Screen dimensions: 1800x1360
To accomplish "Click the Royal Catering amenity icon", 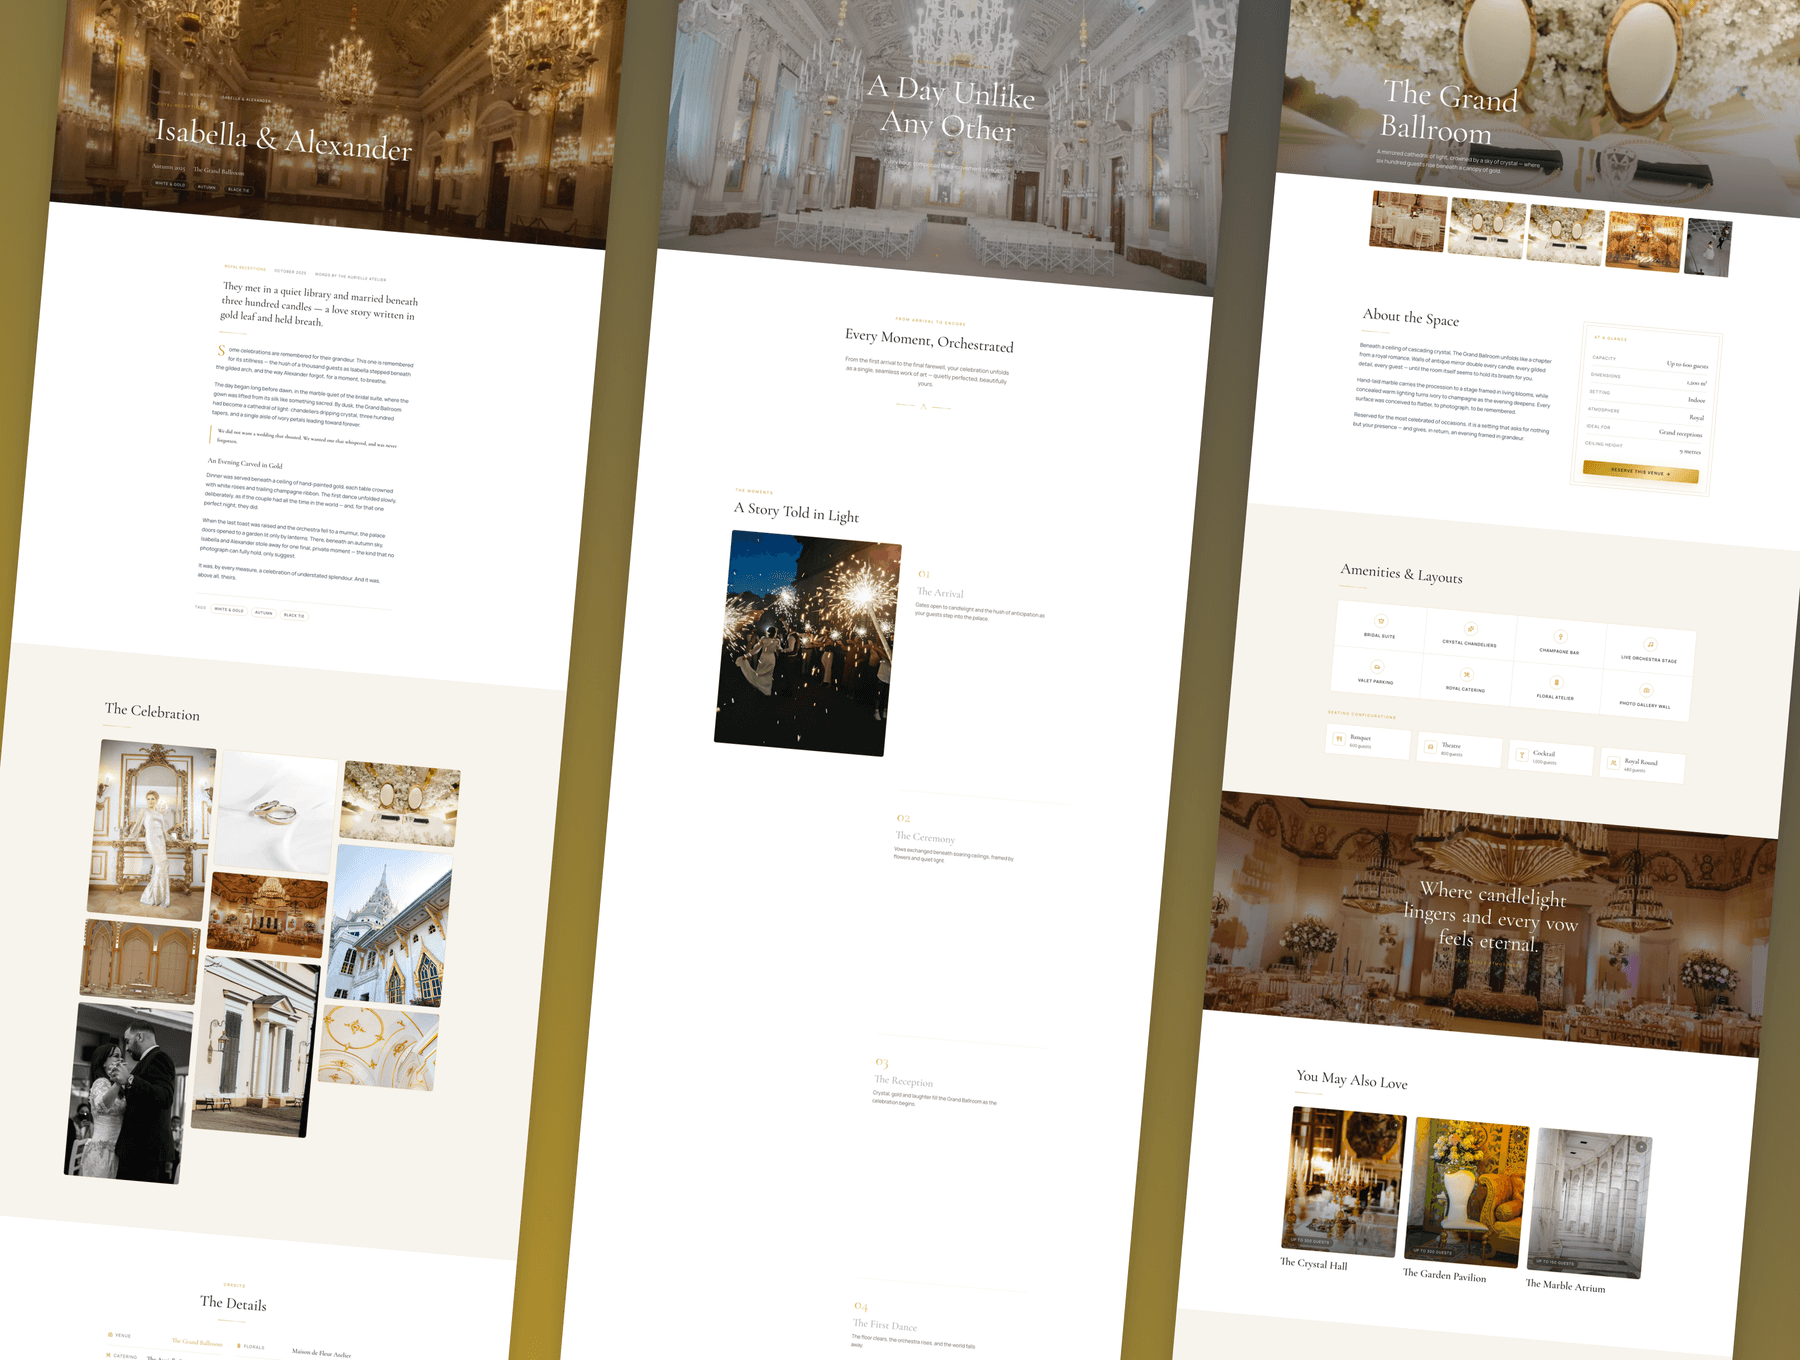I will click(x=1467, y=675).
